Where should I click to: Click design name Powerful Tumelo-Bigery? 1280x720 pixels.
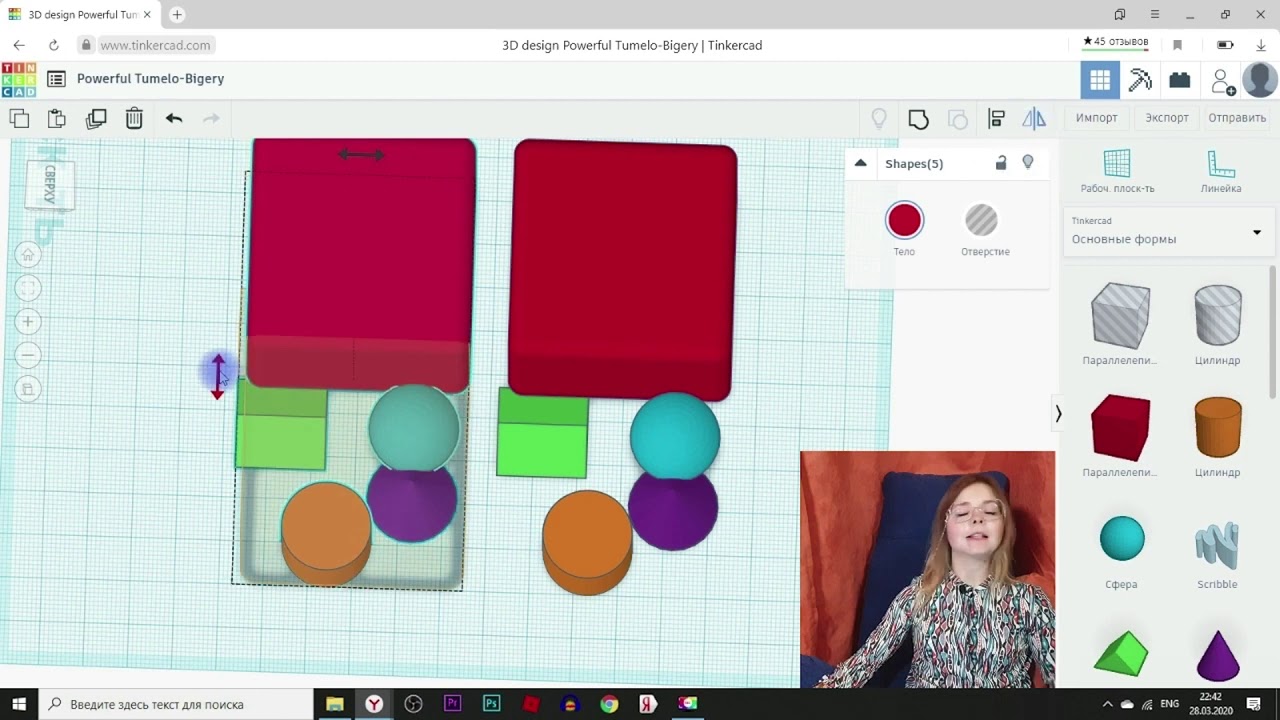[150, 79]
